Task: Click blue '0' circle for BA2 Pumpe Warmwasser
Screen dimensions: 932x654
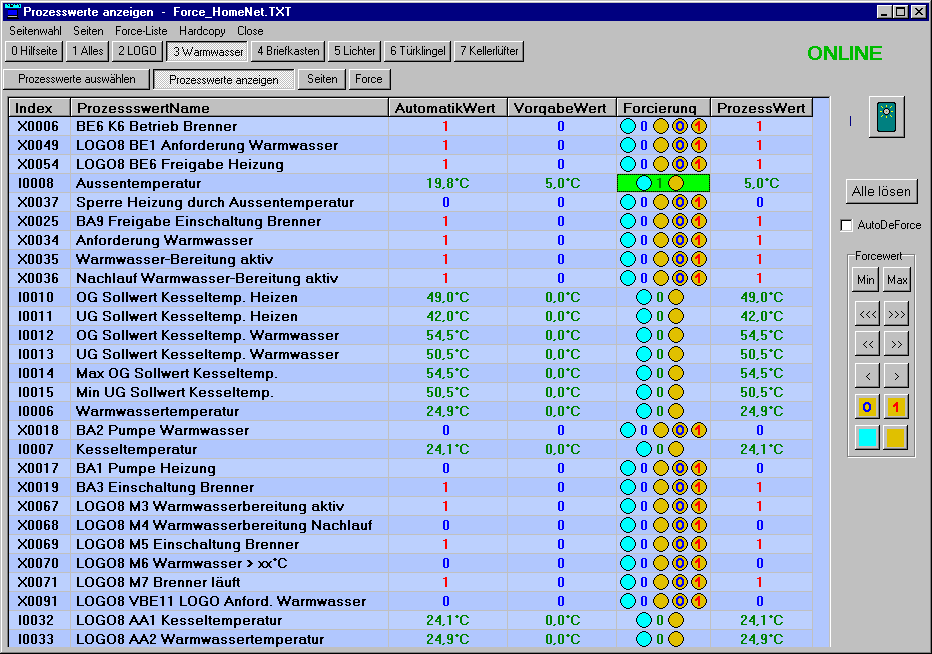Action: (x=679, y=430)
